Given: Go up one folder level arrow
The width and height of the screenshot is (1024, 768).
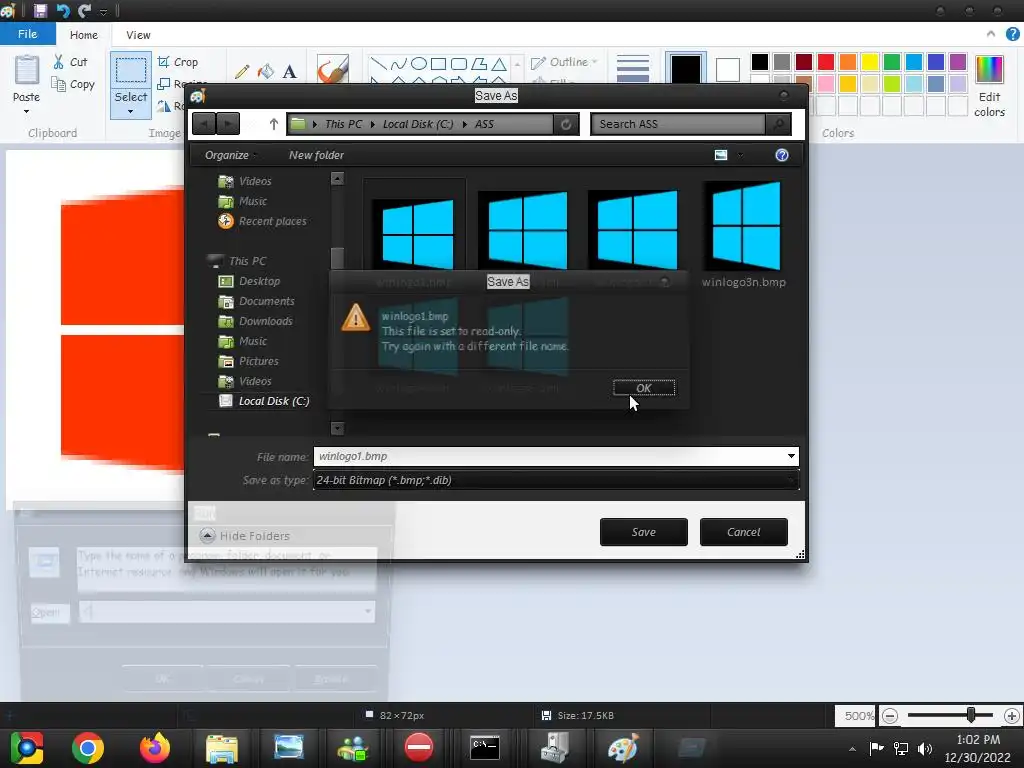Looking at the screenshot, I should click(274, 124).
